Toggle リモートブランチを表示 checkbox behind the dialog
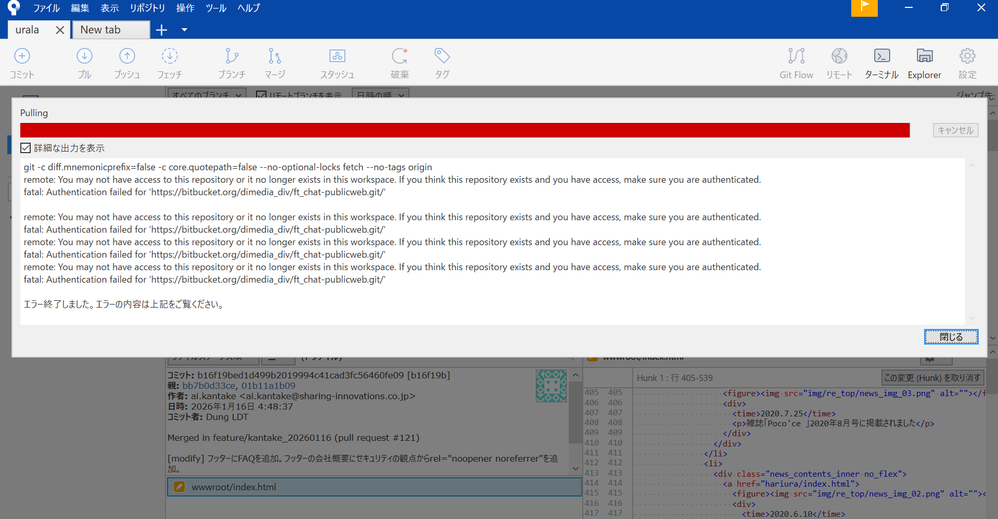 pos(261,95)
